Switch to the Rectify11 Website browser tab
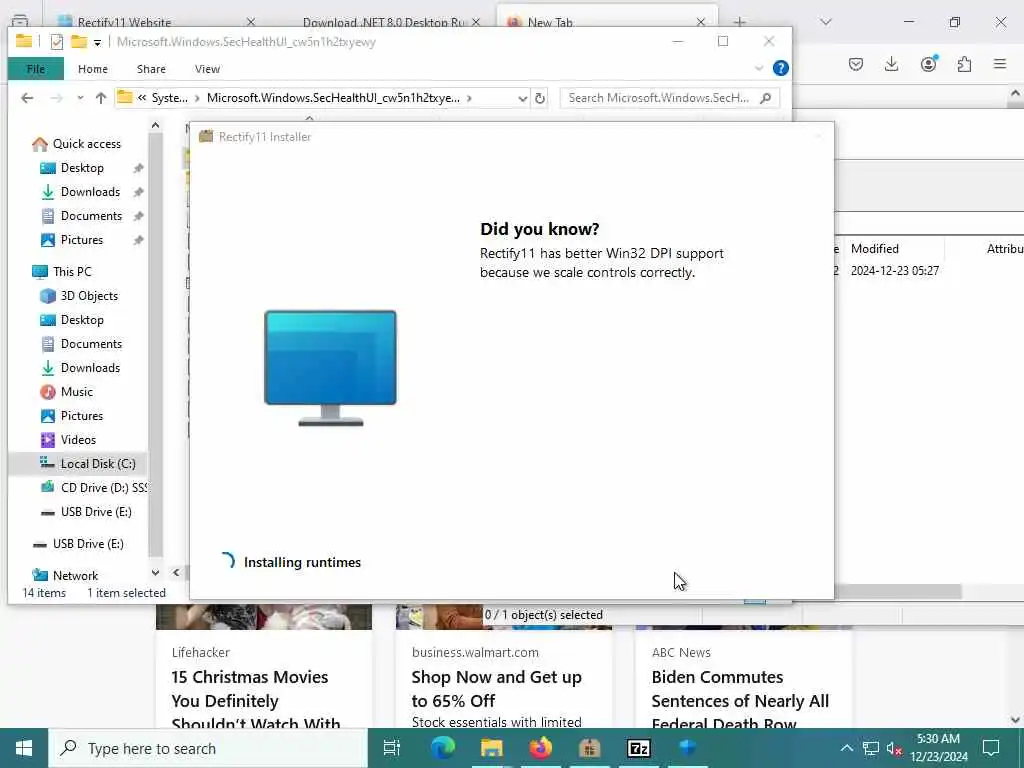Screen dimensions: 1024x768 [x=124, y=22]
